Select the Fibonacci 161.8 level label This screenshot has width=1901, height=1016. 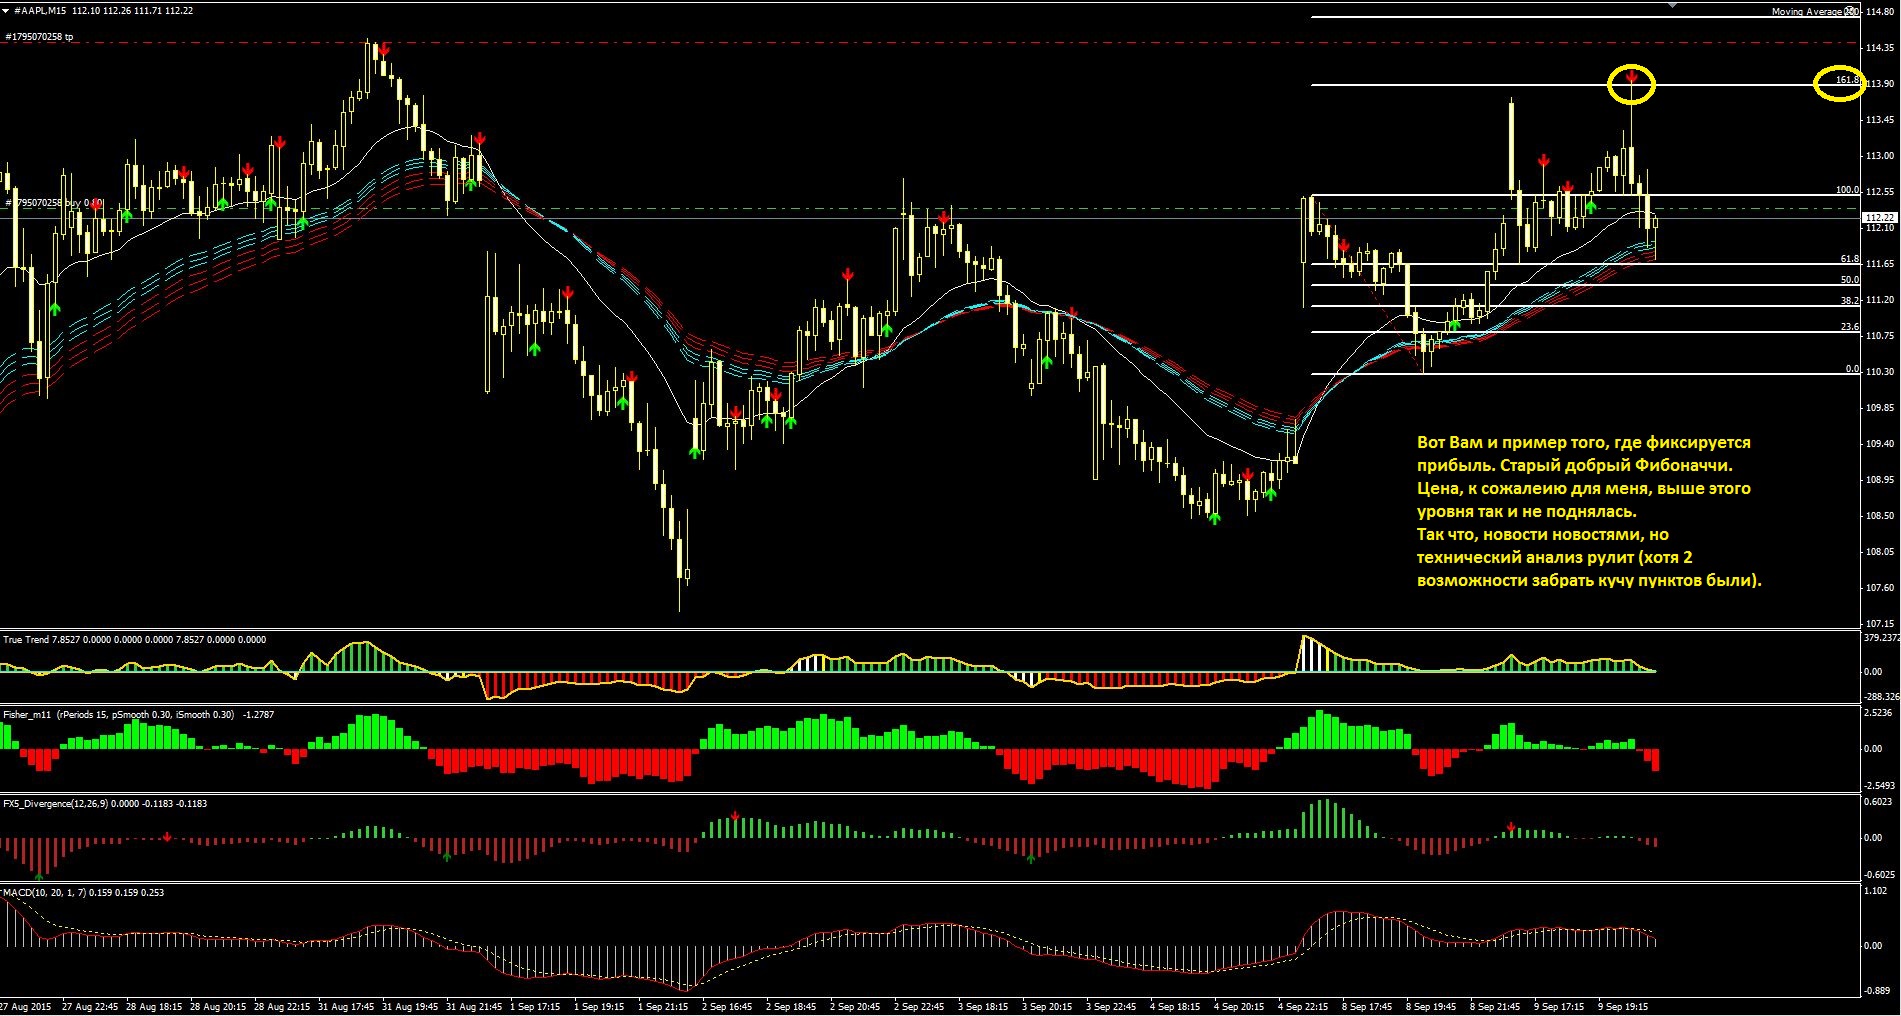pyautogui.click(x=1847, y=80)
